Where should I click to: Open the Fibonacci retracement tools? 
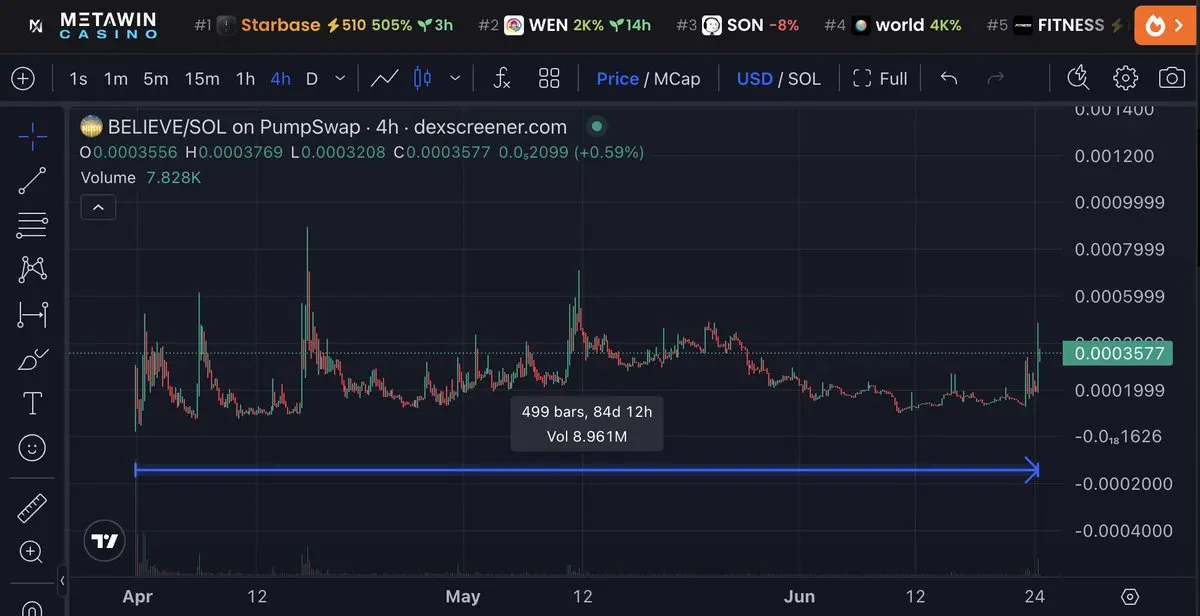point(32,225)
